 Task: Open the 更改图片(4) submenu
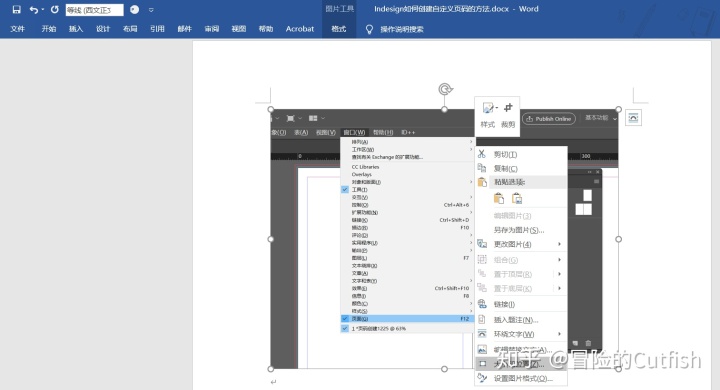coord(521,244)
